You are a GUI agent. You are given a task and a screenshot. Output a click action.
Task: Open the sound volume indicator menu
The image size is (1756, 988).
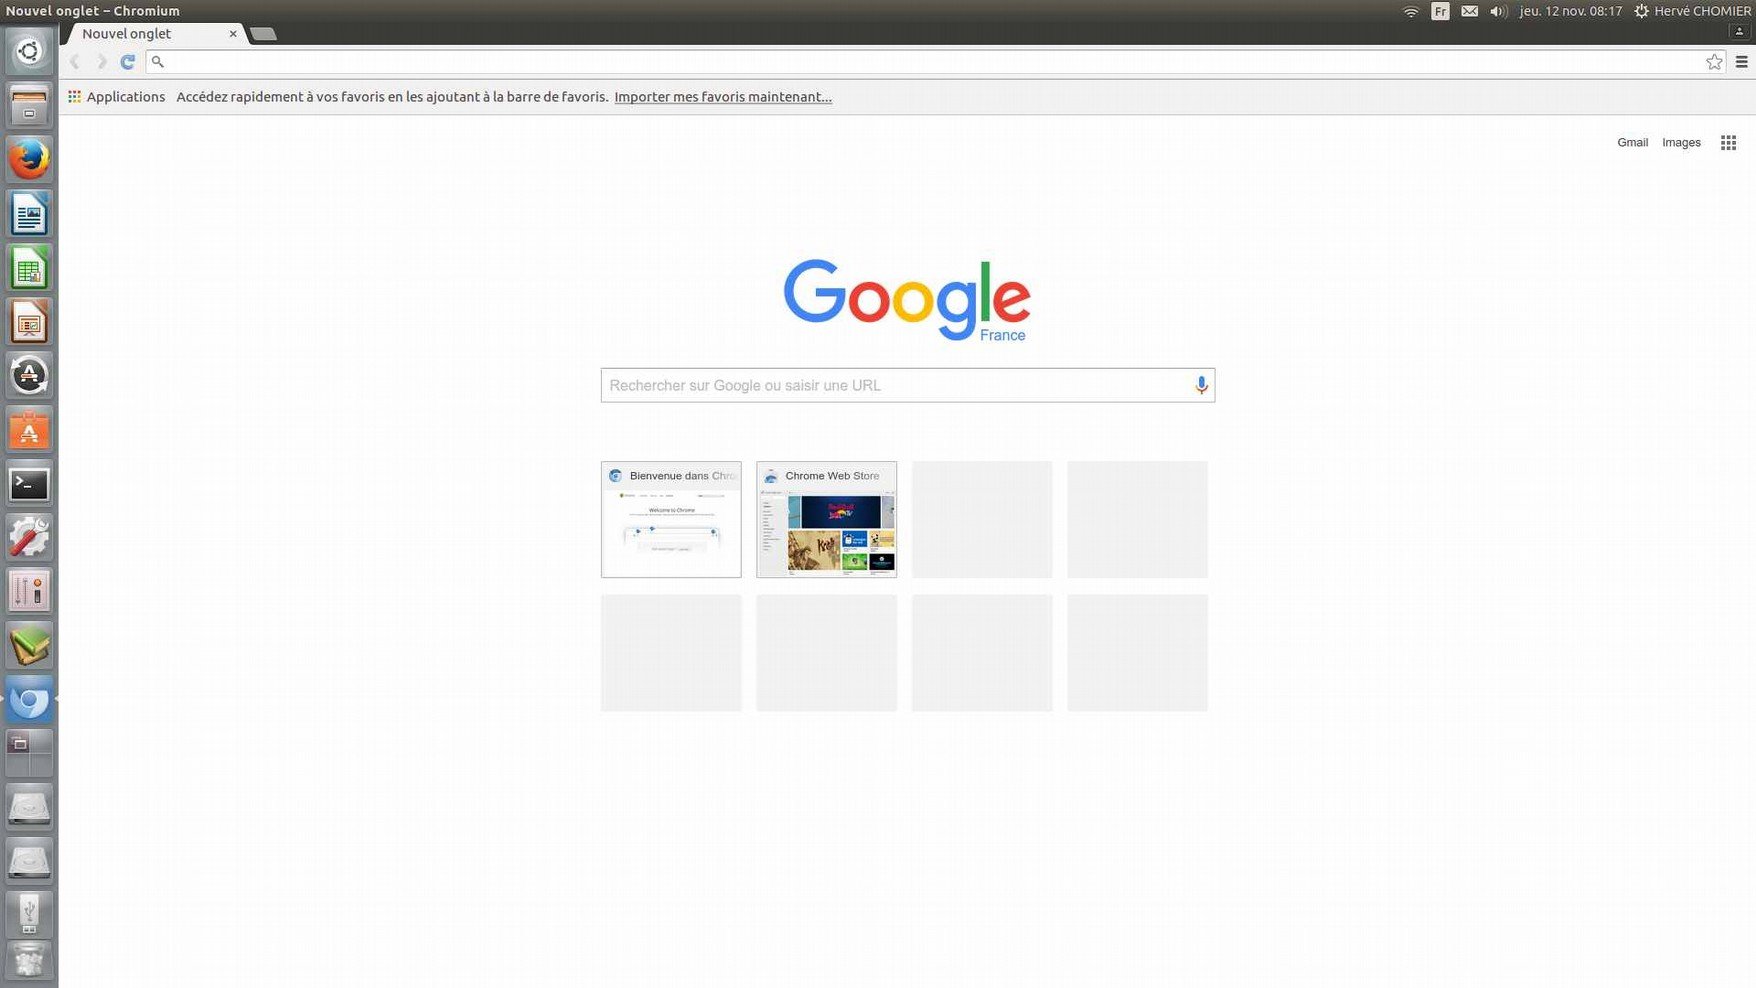1498,11
